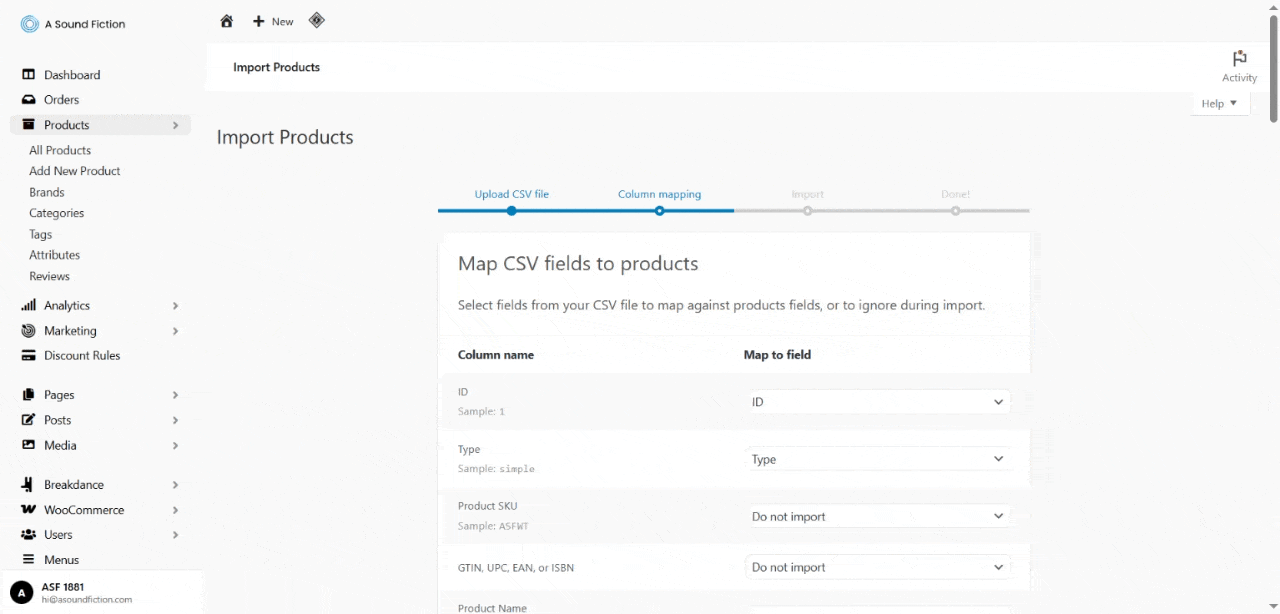1280x614 pixels.
Task: Select the Dashboard icon
Action: tap(26, 74)
